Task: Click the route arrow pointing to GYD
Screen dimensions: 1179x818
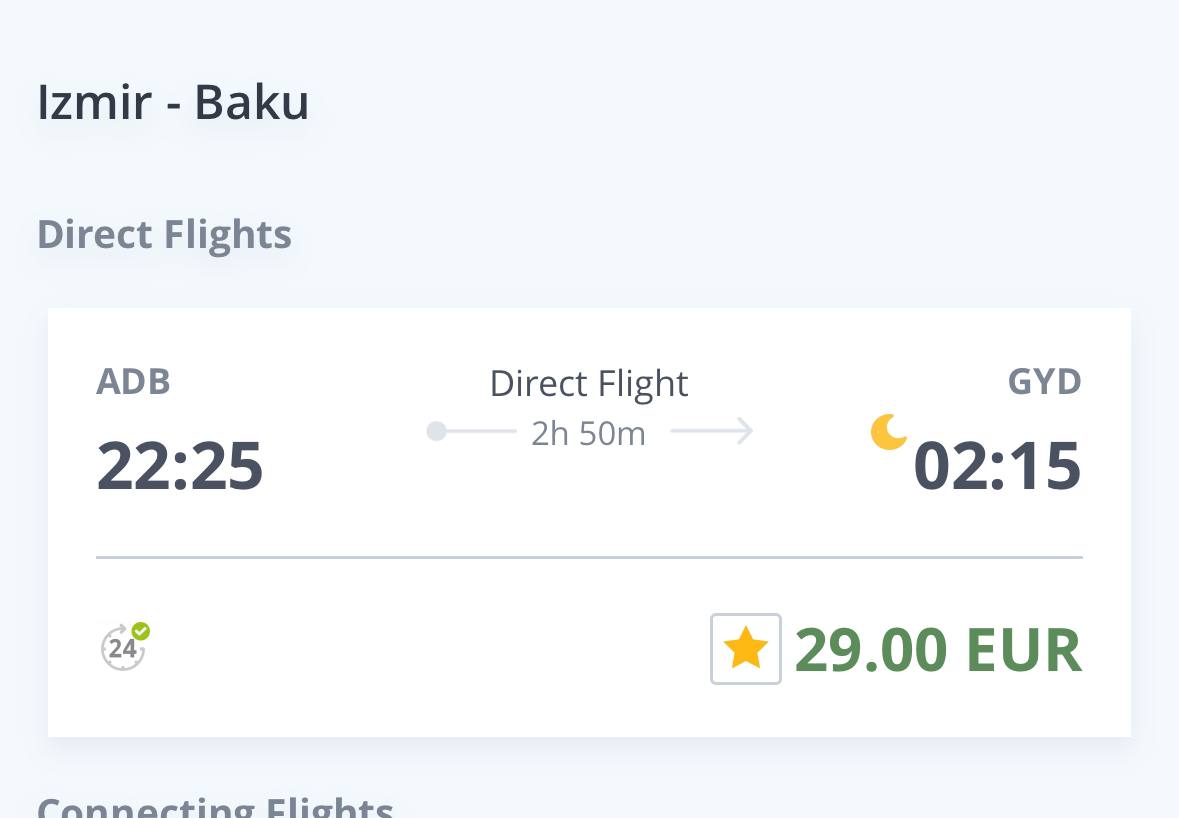Action: click(x=711, y=432)
